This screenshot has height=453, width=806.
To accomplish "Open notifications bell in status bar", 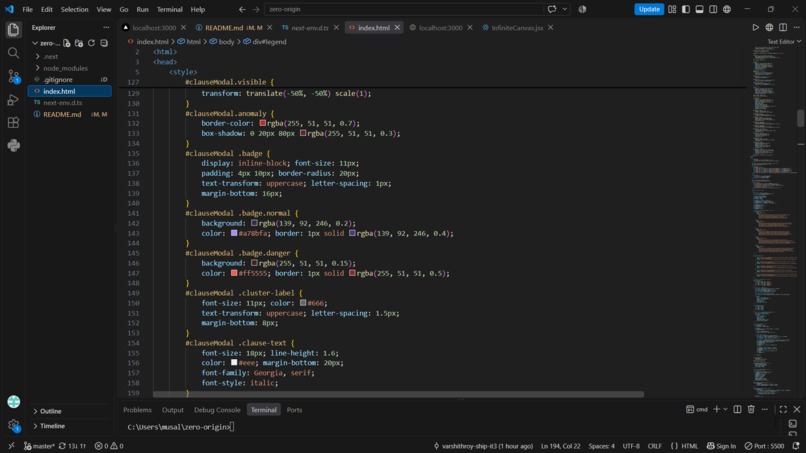I will coord(796,446).
